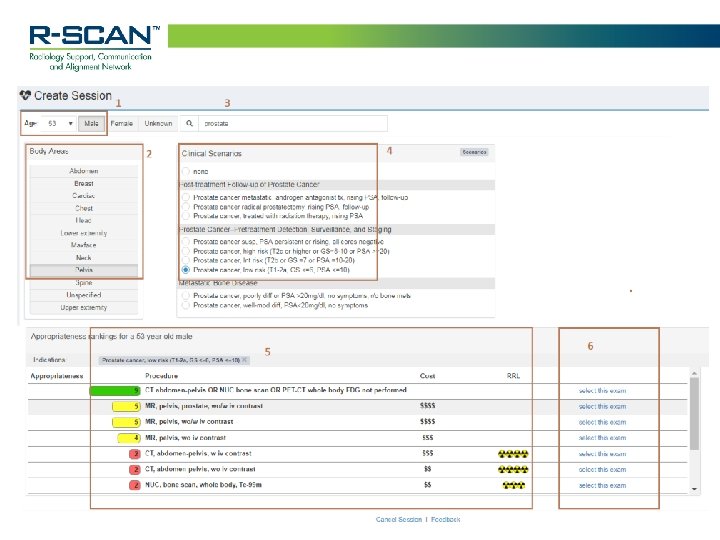Click red rating bar for NUC bone scan
This screenshot has height=540, width=720.
135,485
